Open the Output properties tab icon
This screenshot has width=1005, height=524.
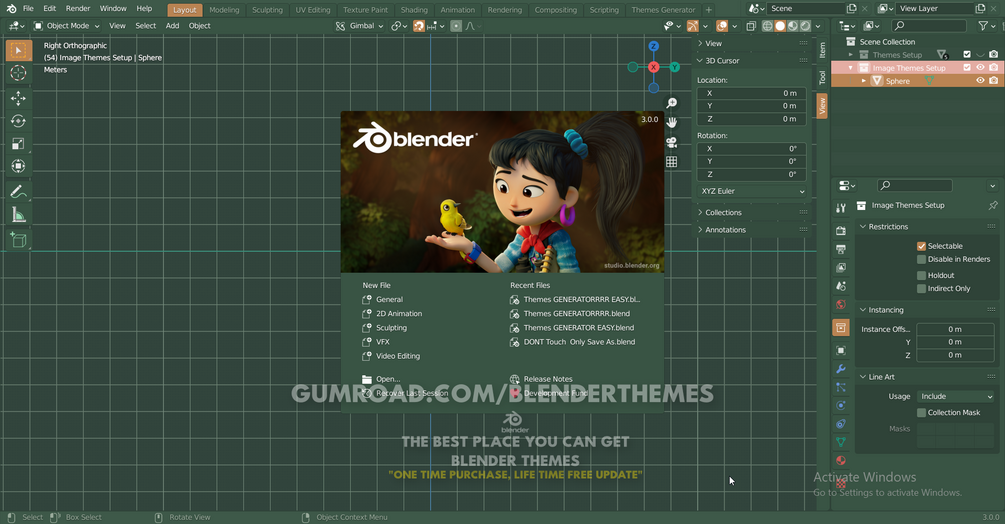[841, 249]
